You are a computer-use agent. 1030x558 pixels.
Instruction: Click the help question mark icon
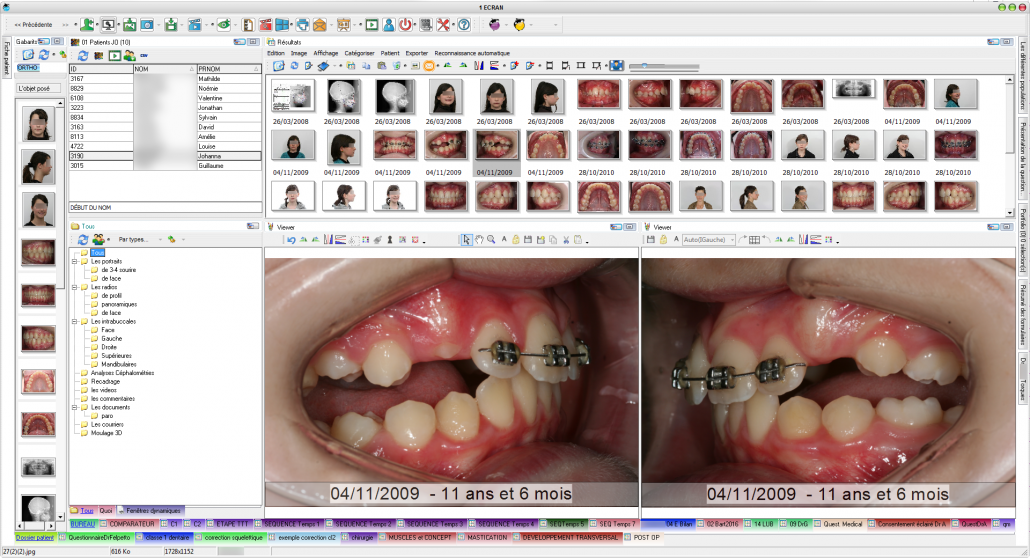464,24
